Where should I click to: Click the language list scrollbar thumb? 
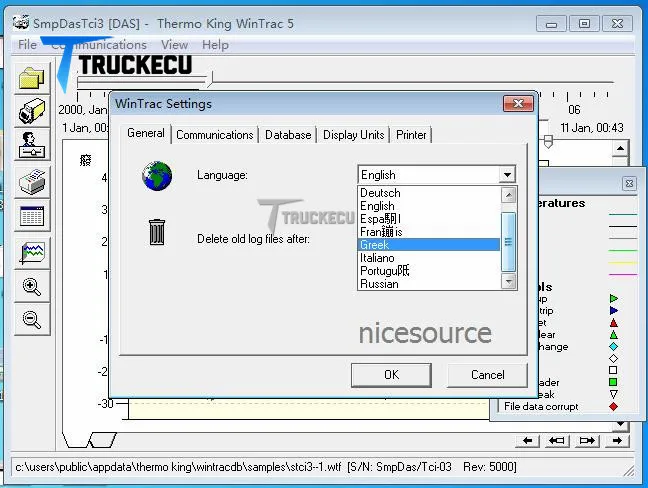point(508,242)
